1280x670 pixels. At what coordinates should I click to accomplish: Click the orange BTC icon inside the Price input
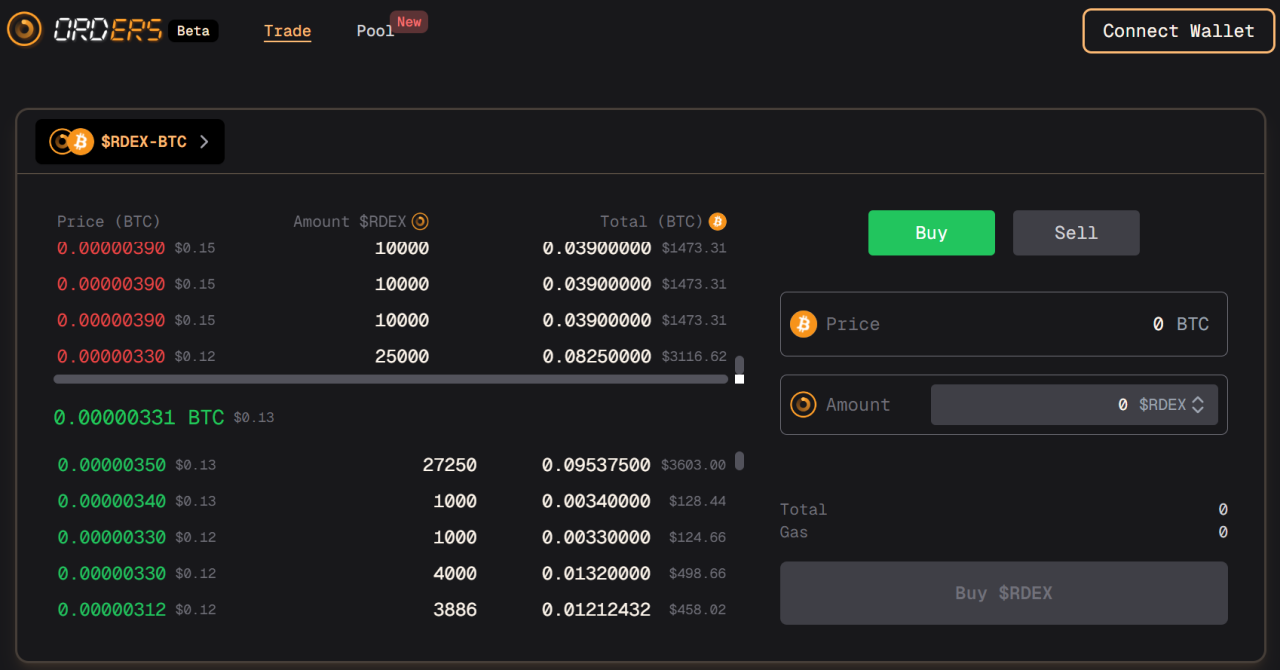tap(803, 324)
